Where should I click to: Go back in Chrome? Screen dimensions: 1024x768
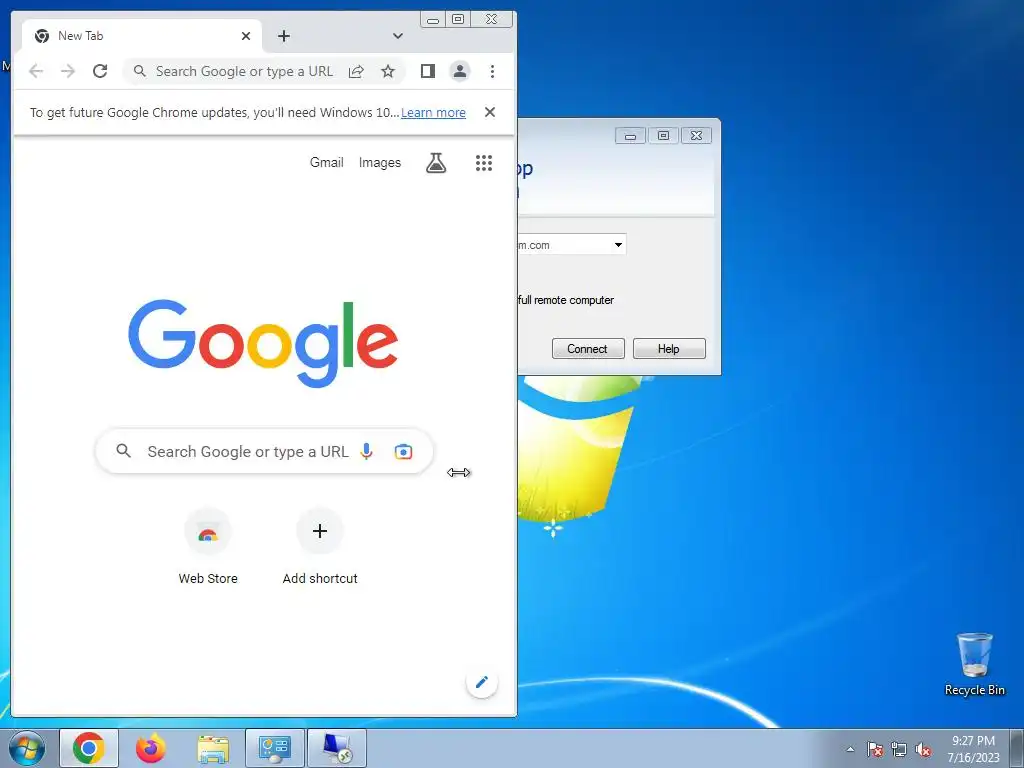pos(36,71)
